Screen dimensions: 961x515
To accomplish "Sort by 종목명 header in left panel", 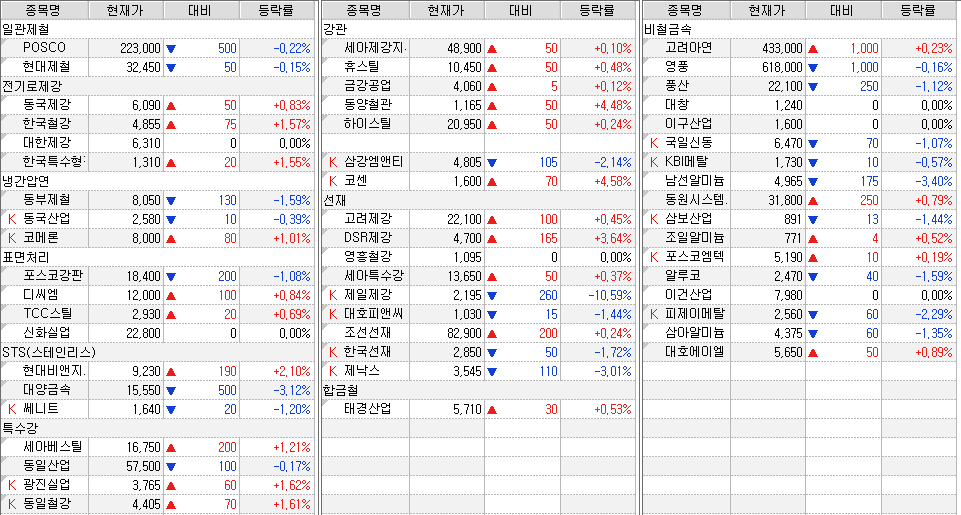I will click(x=43, y=11).
